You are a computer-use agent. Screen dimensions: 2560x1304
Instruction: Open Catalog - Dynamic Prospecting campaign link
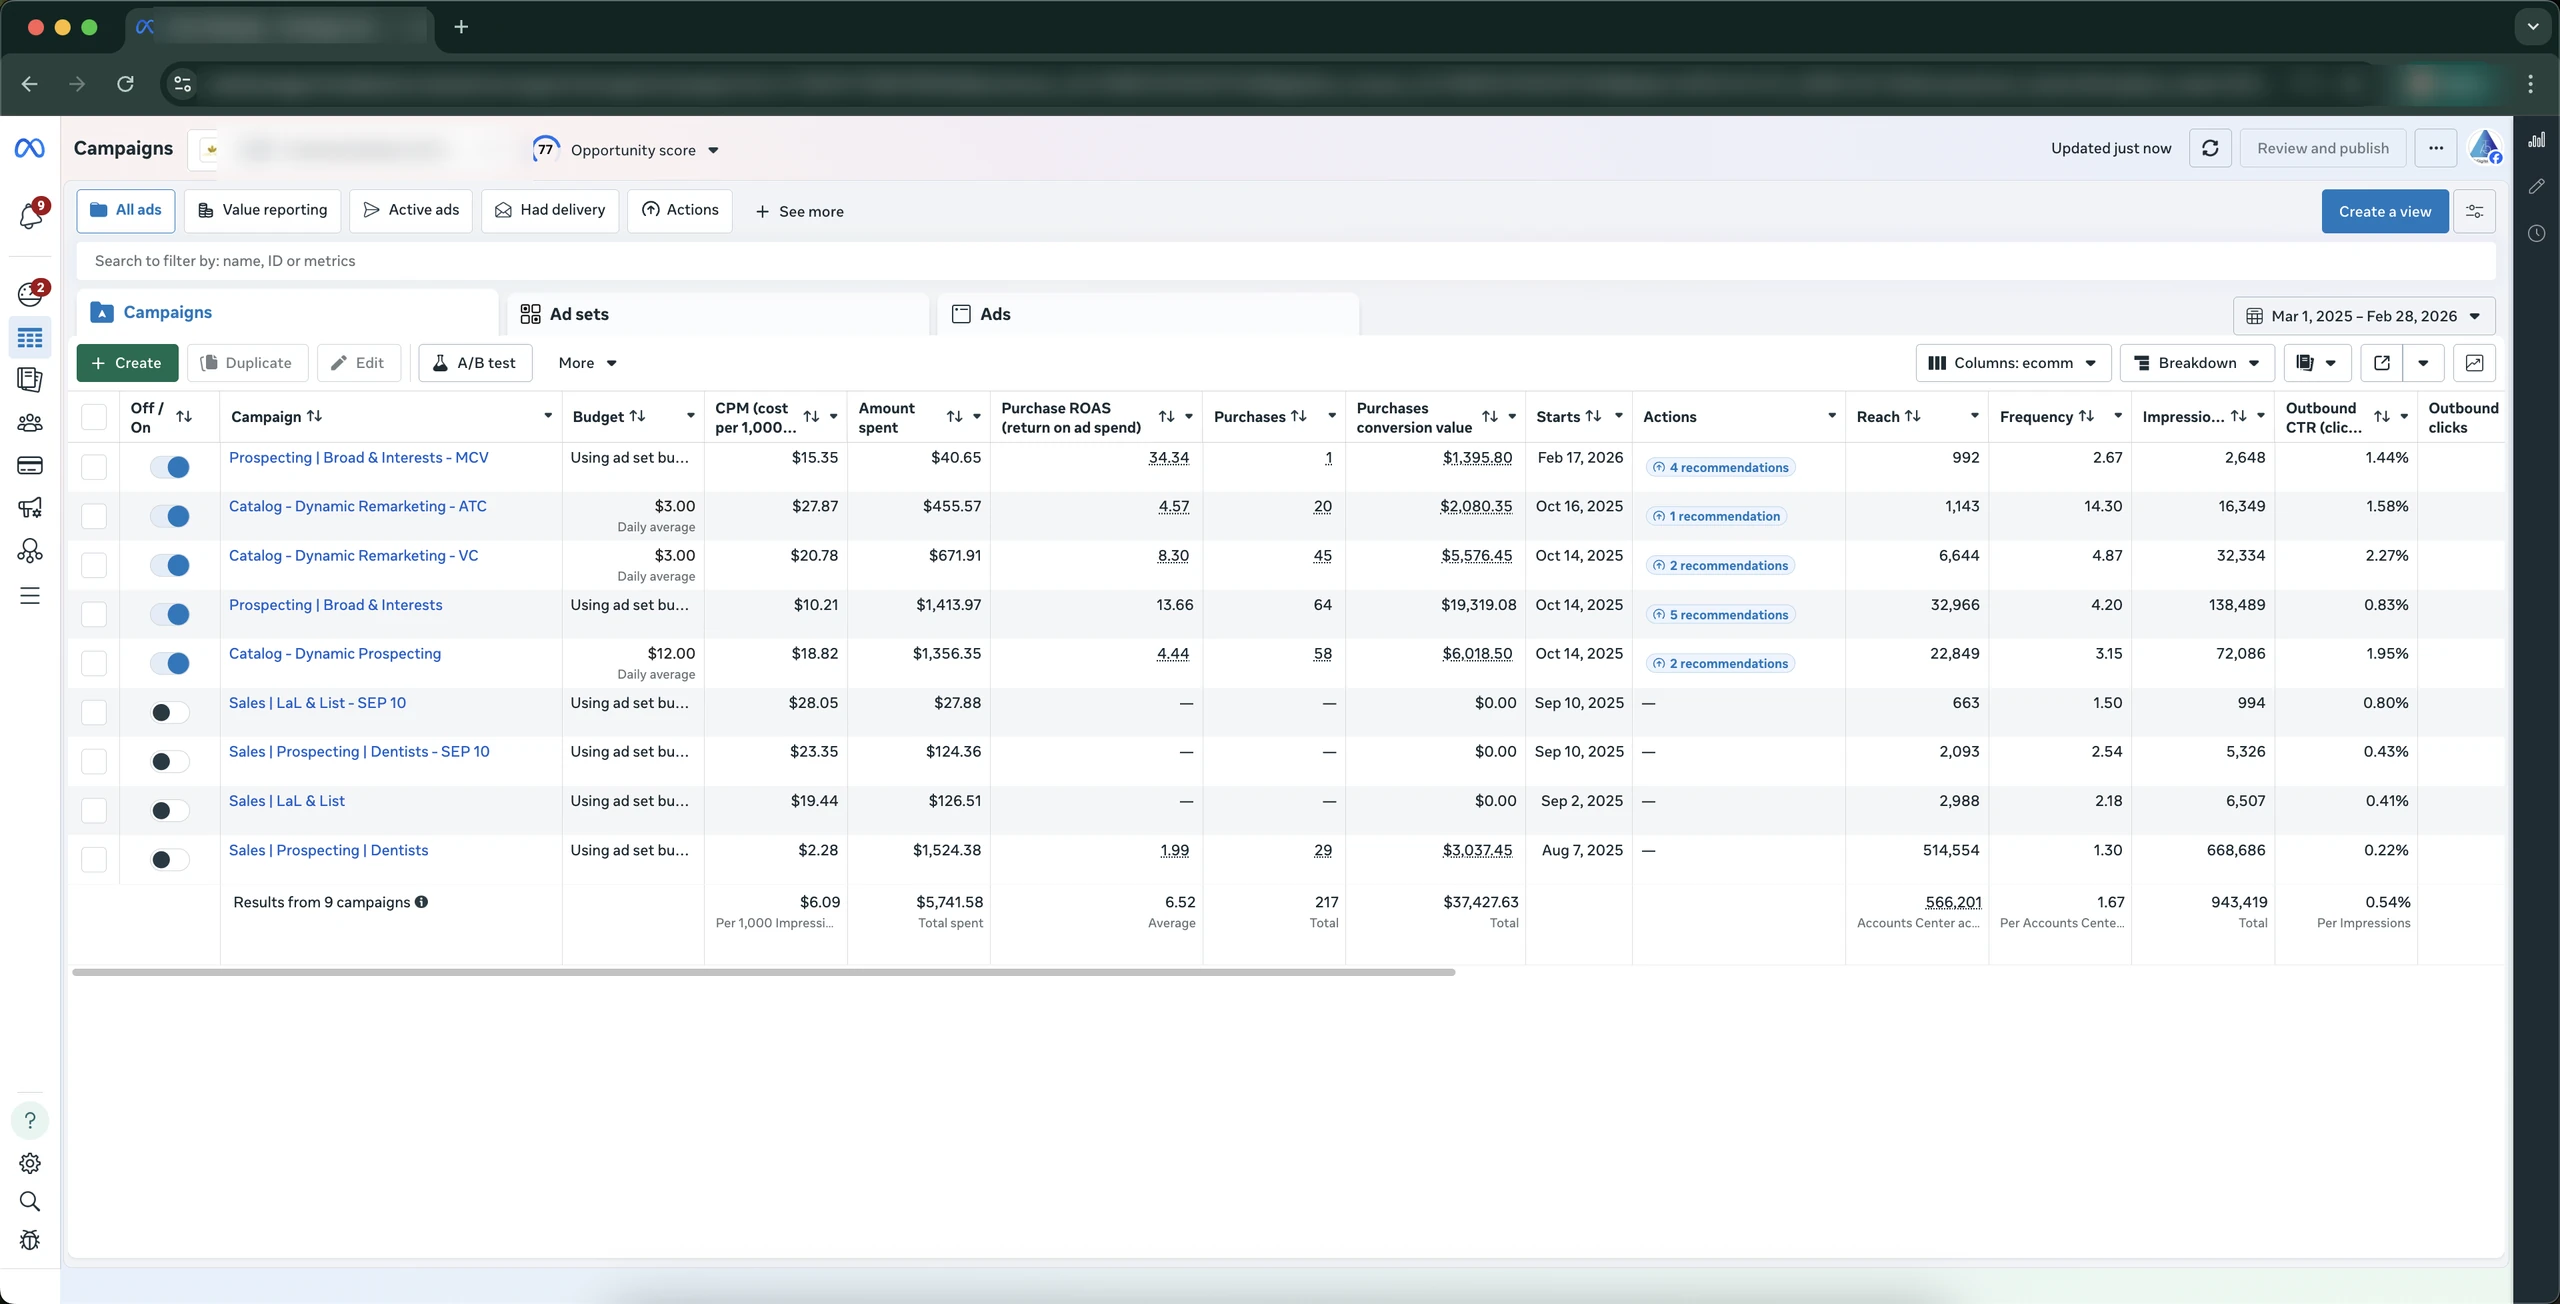coord(335,654)
